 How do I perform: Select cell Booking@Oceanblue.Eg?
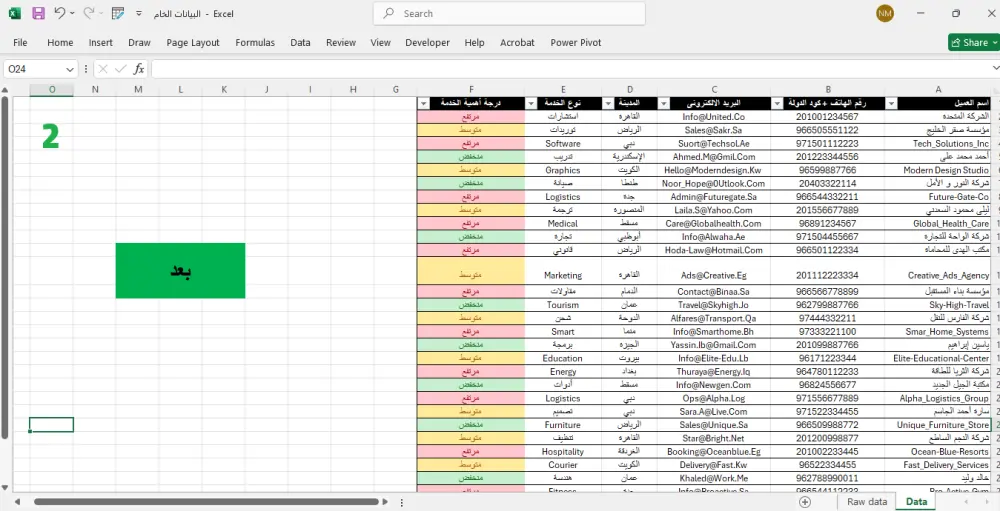click(x=714, y=452)
